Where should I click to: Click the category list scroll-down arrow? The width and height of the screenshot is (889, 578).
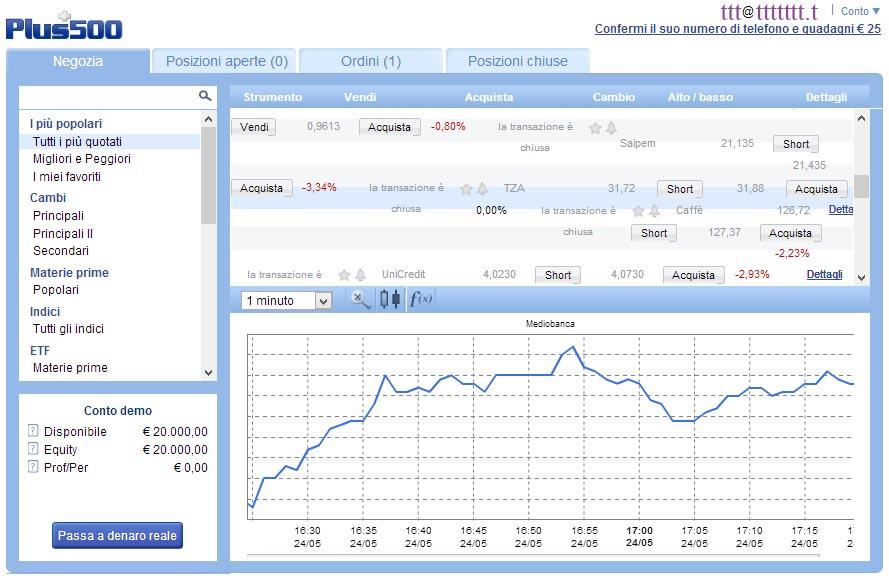[x=208, y=373]
